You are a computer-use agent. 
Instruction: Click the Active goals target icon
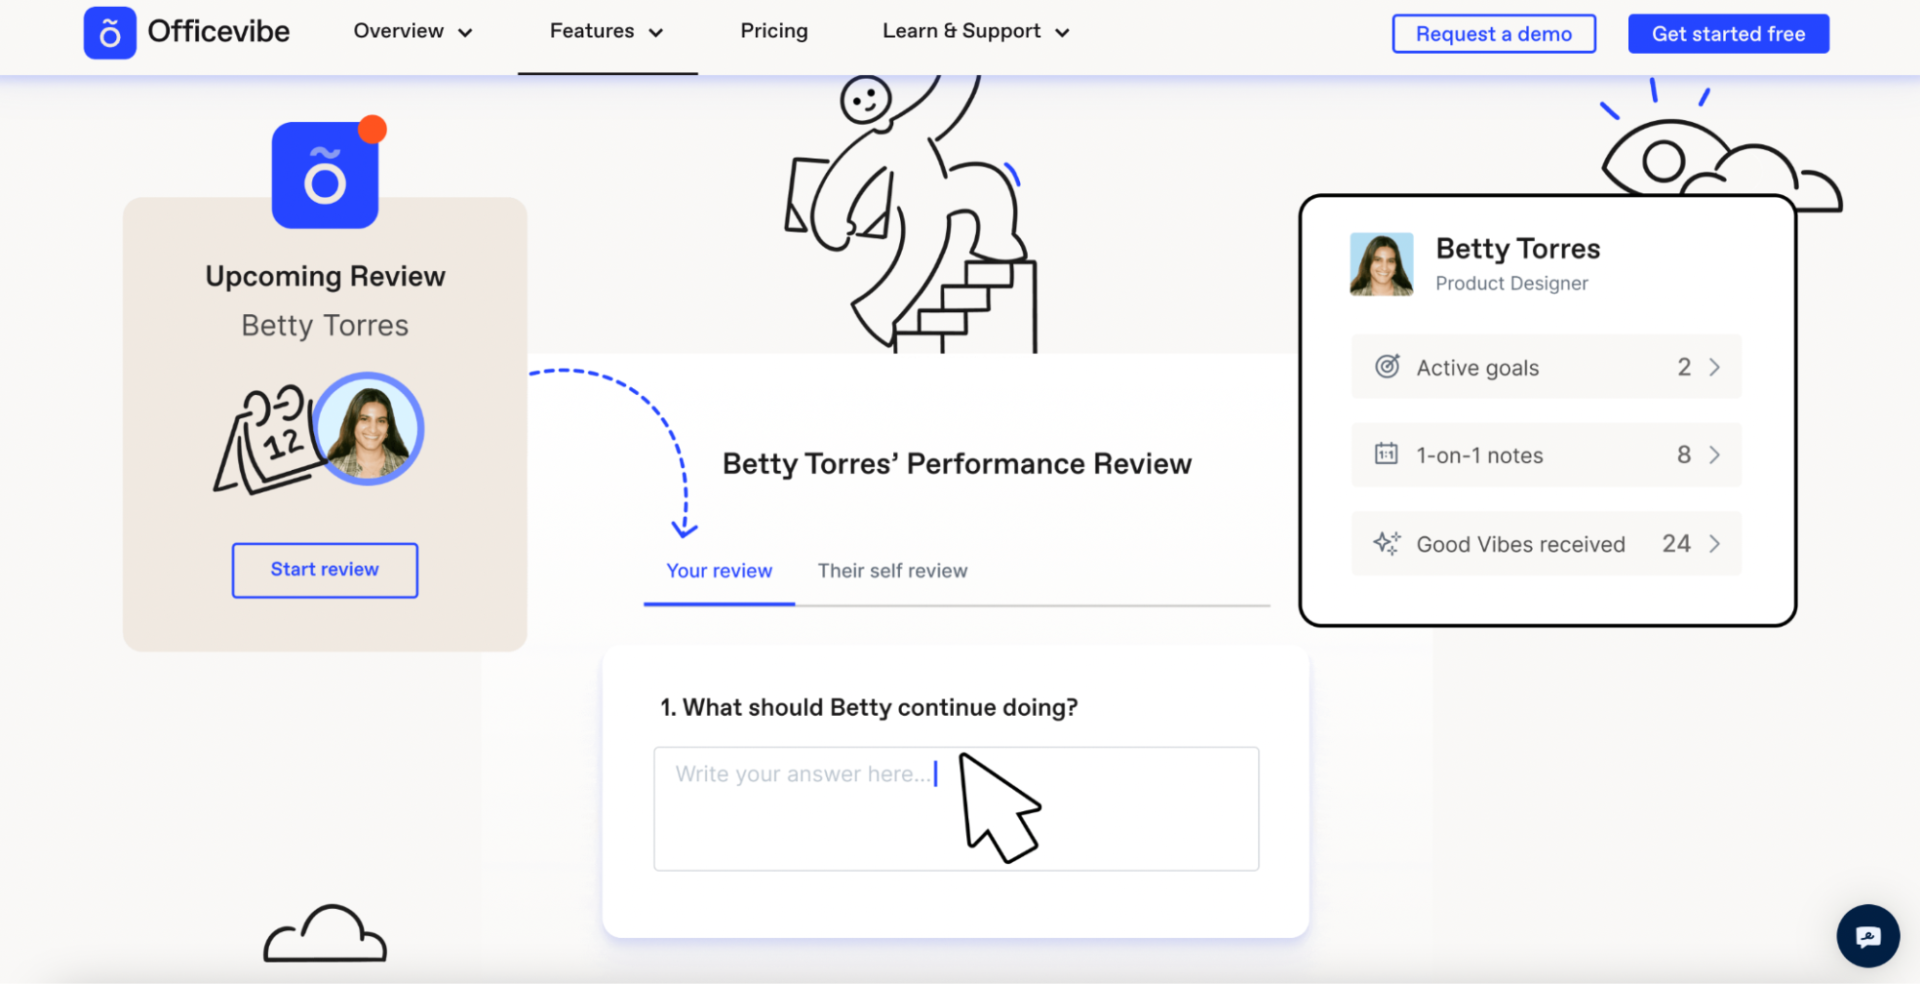1387,367
